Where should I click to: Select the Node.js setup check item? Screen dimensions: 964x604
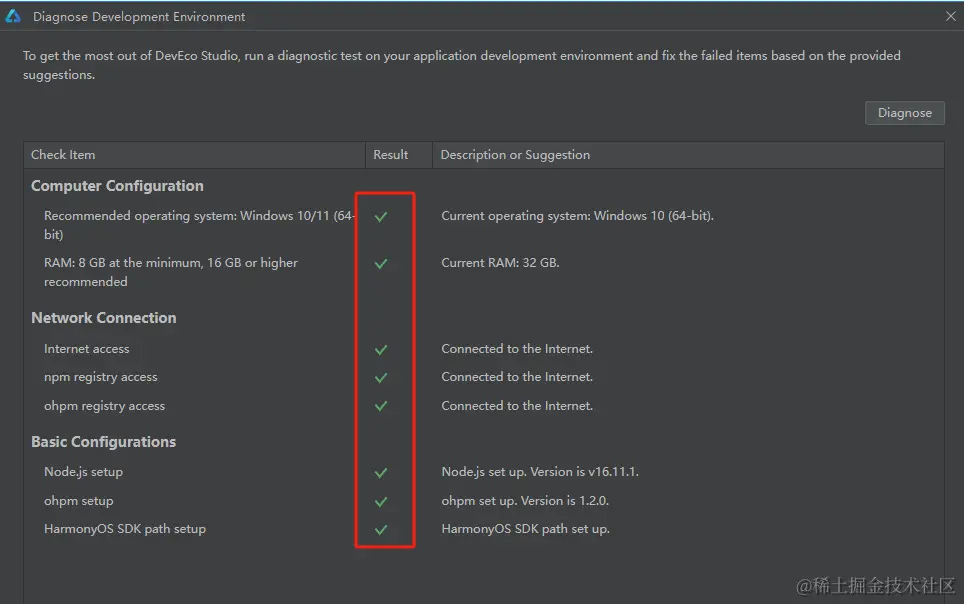click(83, 472)
